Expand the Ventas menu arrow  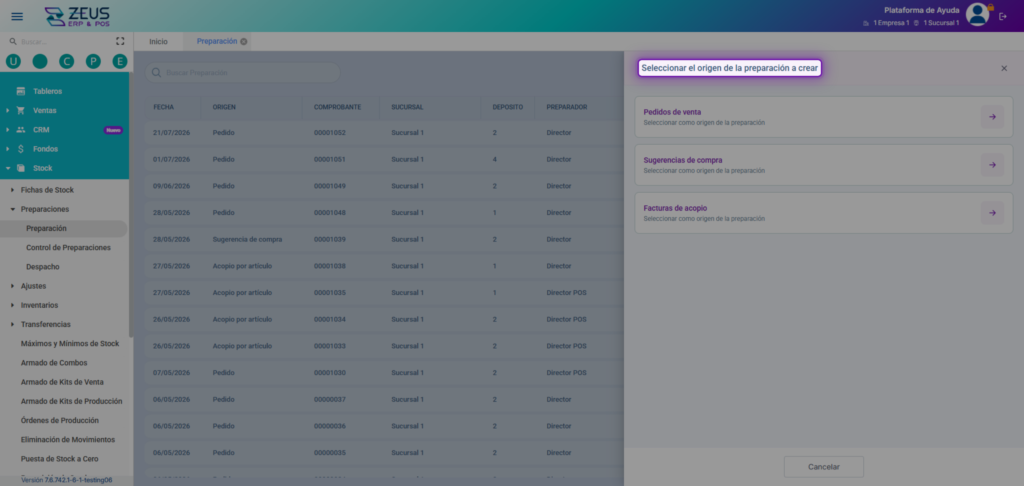(7, 110)
